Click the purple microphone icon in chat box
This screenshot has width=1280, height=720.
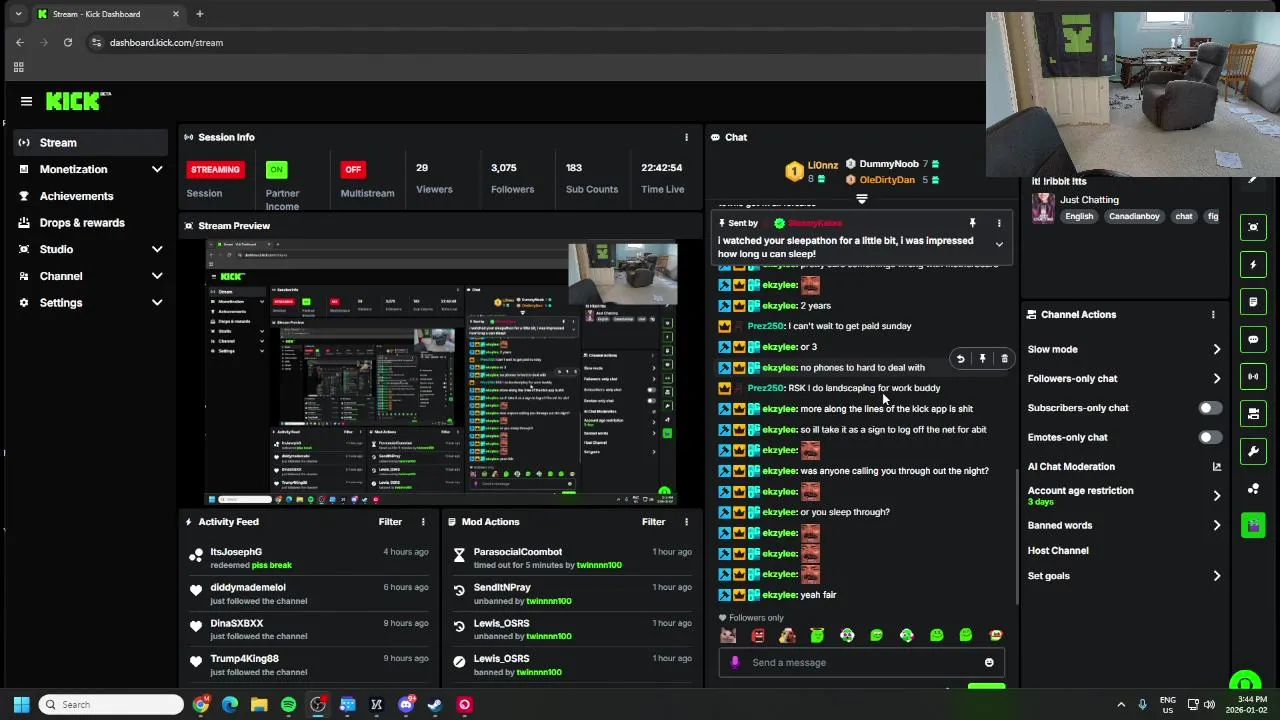pyautogui.click(x=735, y=662)
